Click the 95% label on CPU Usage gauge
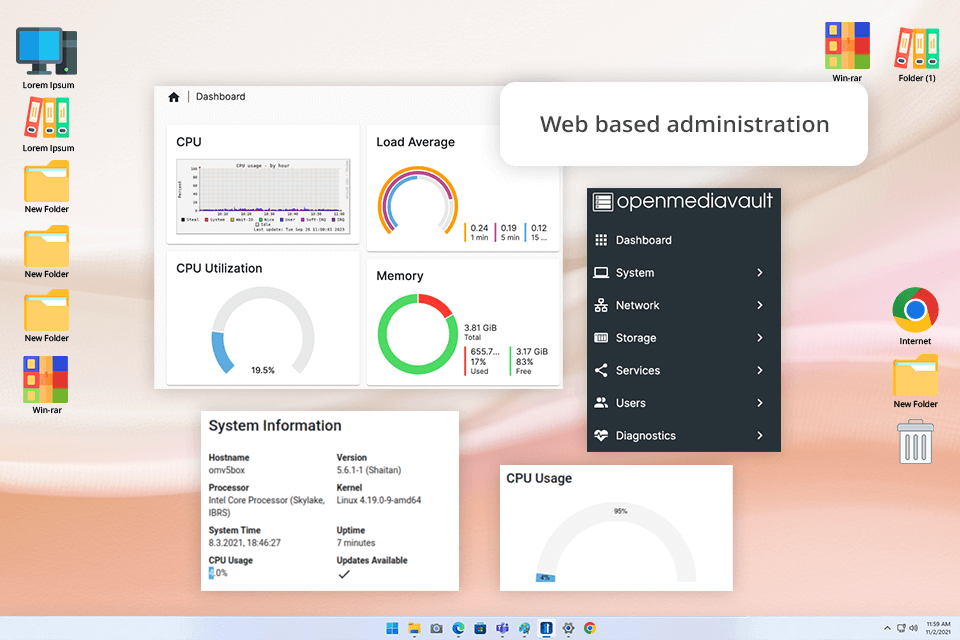Image resolution: width=960 pixels, height=640 pixels. click(620, 511)
